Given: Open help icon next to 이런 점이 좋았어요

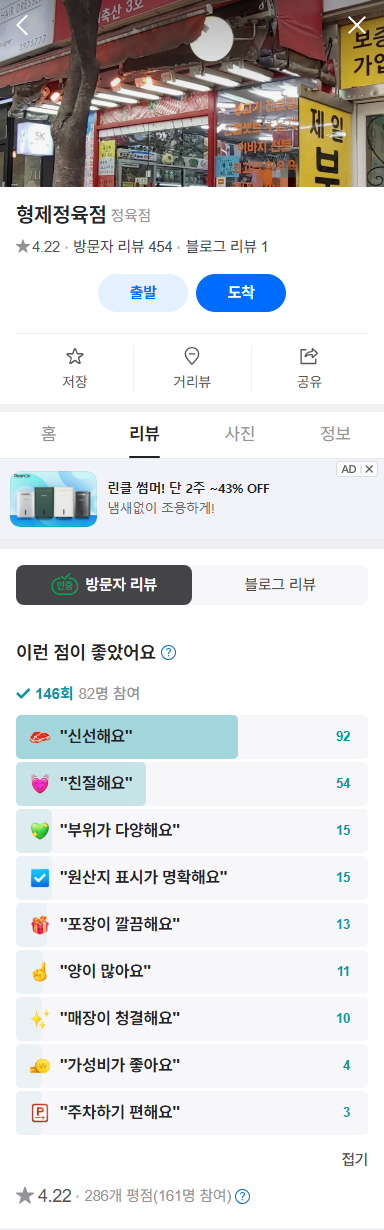Looking at the screenshot, I should tap(169, 653).
